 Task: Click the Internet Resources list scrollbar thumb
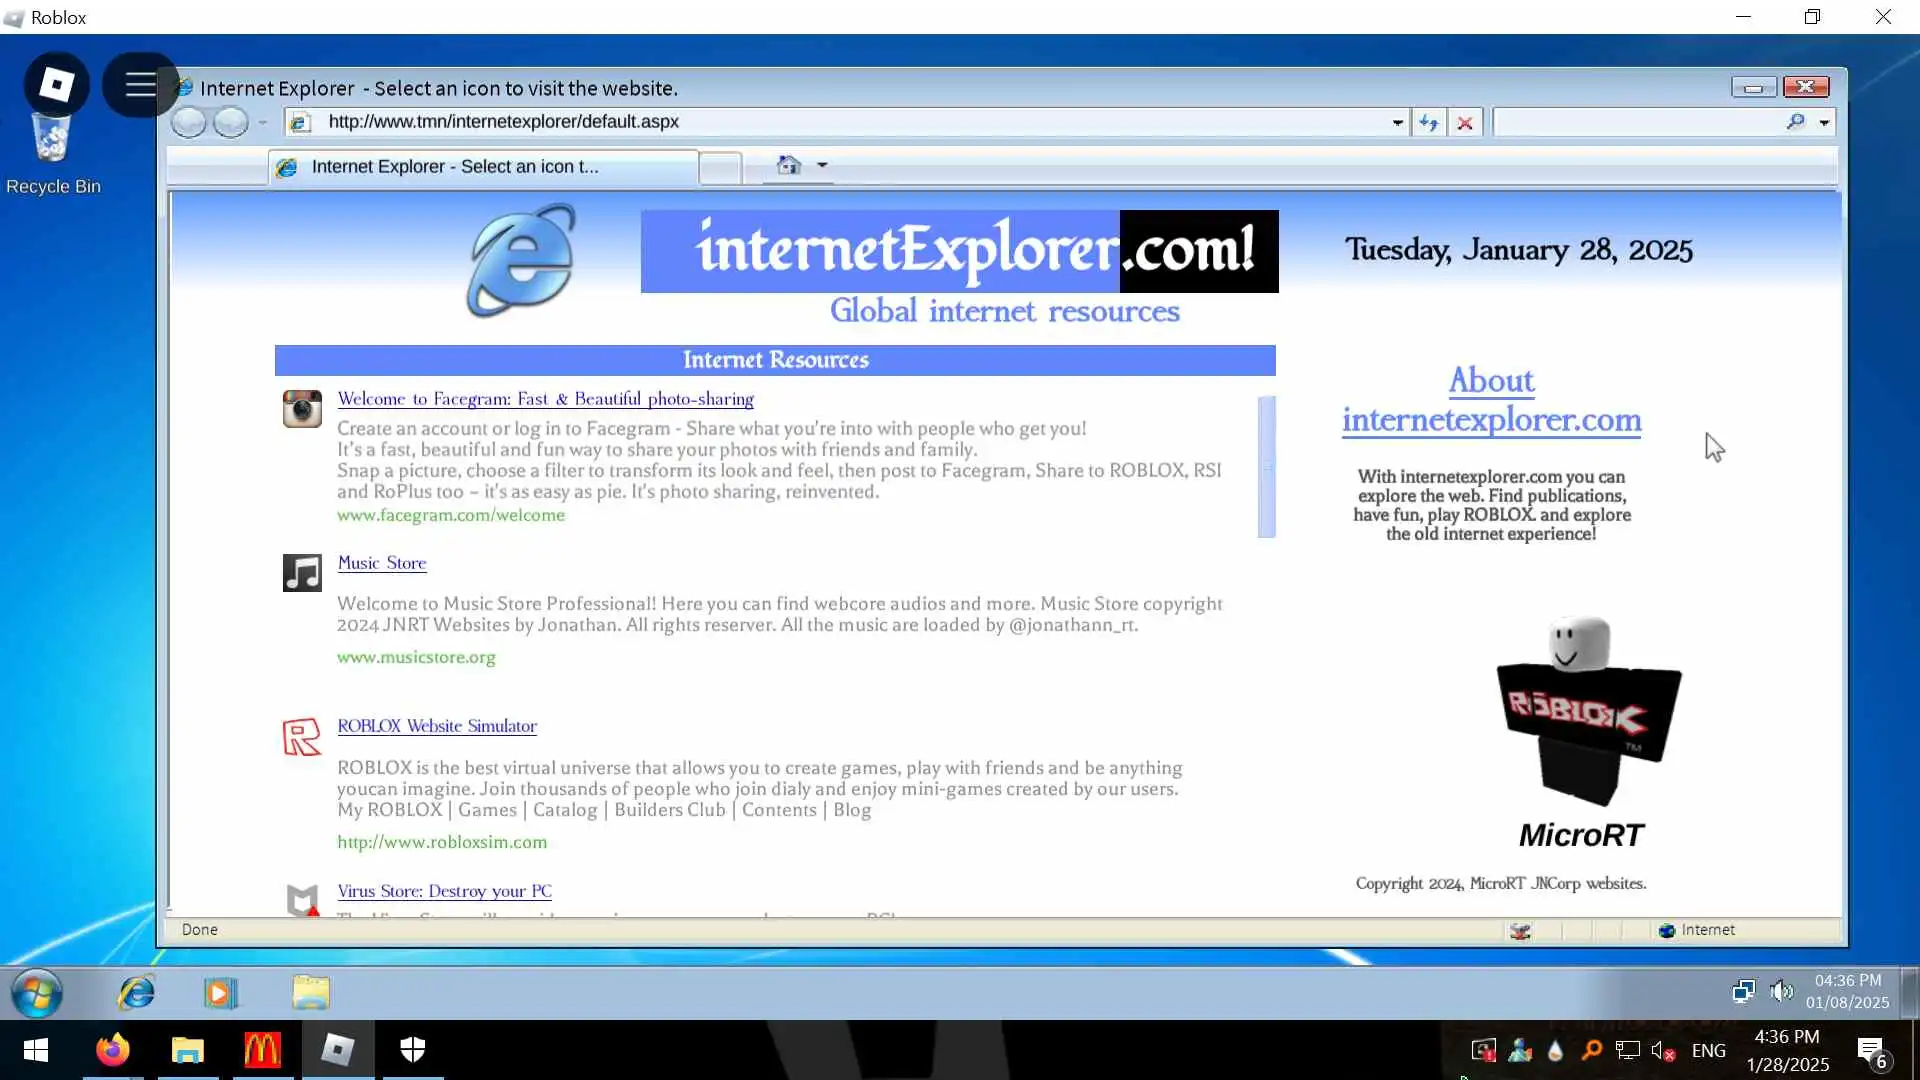[1266, 467]
